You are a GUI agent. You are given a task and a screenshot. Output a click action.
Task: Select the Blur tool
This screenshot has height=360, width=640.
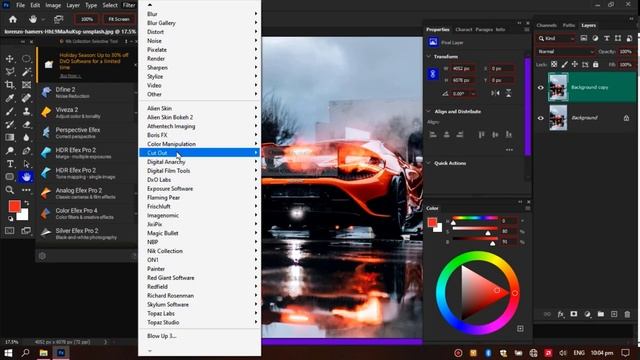pos(26,138)
